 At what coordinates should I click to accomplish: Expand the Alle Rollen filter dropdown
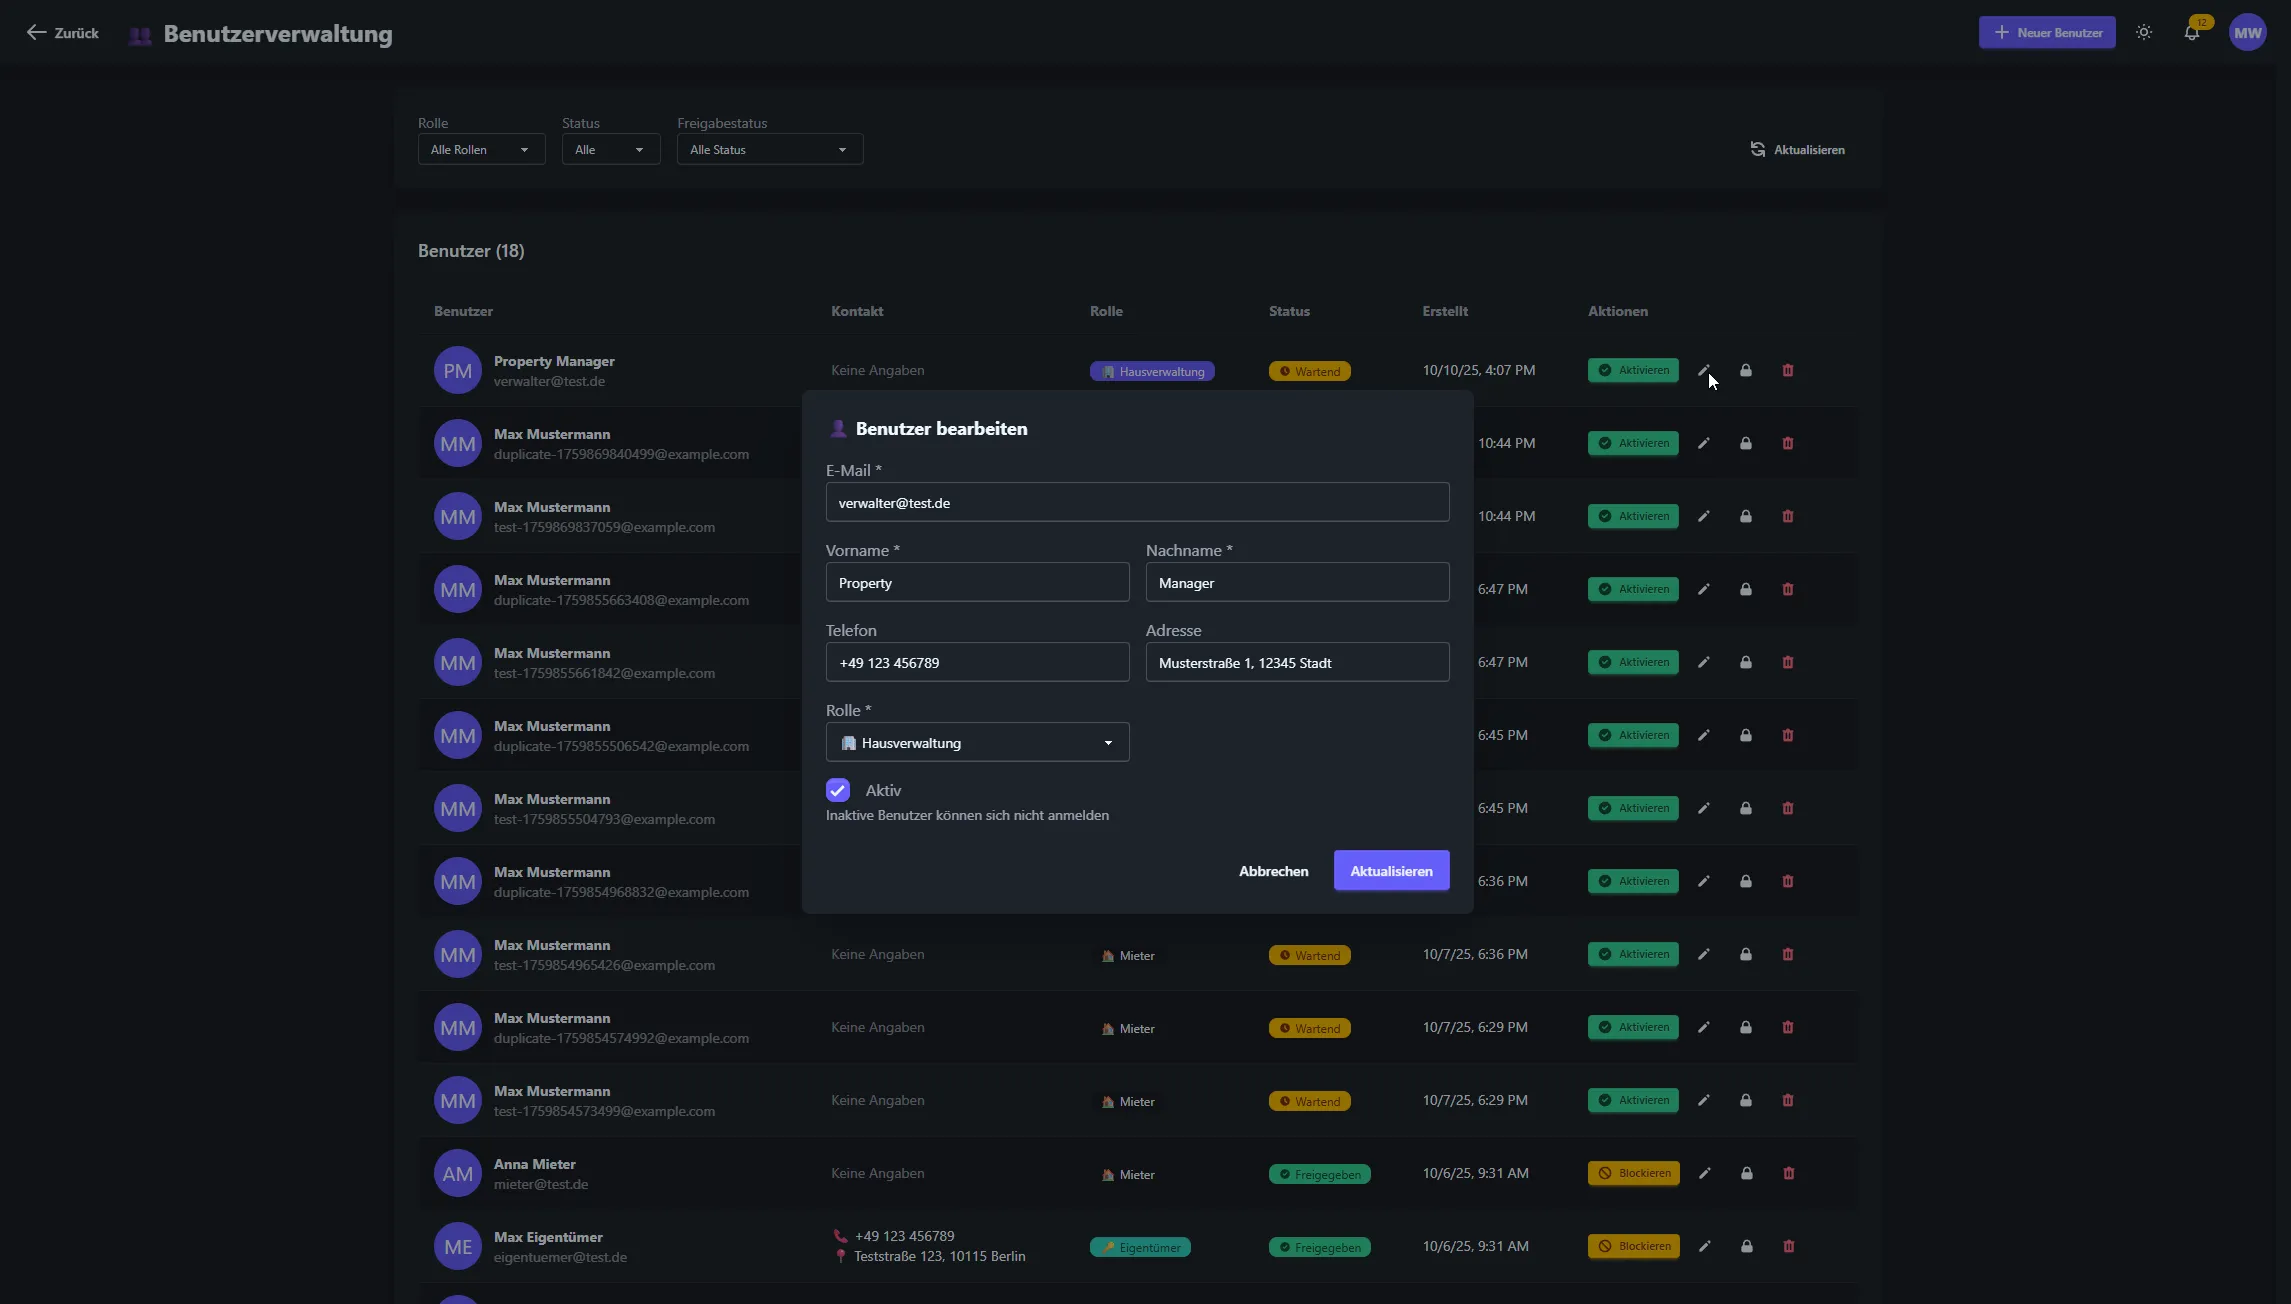[x=481, y=149]
